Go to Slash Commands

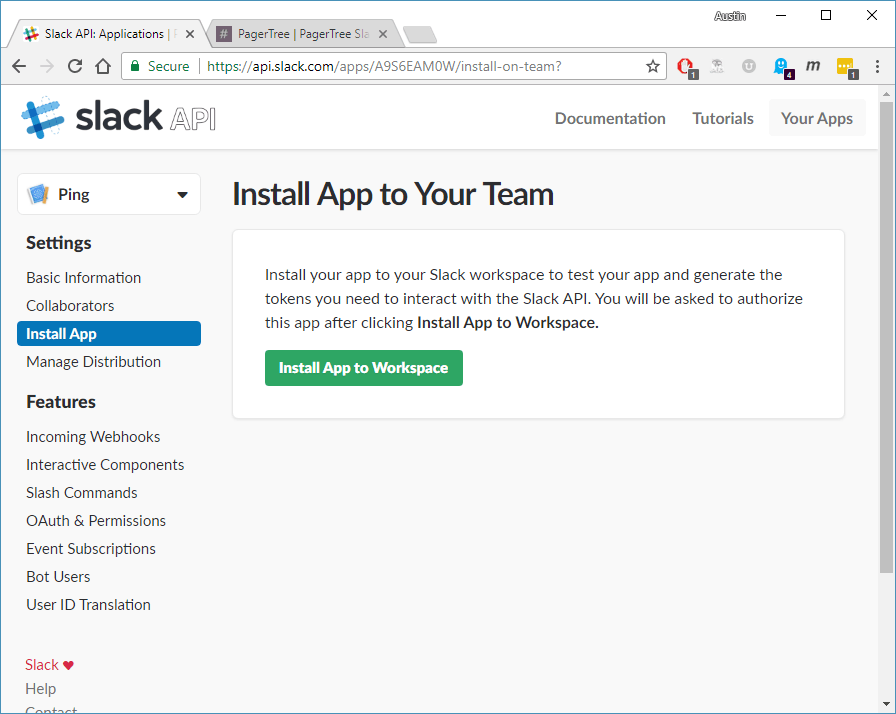coord(82,492)
